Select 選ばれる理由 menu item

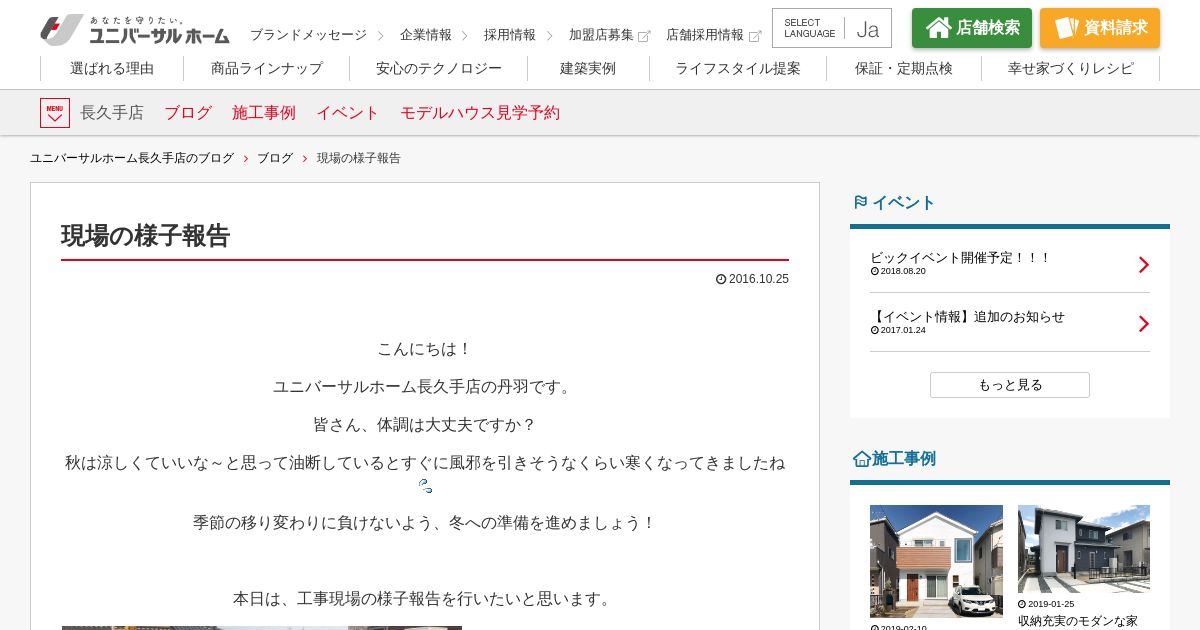112,69
